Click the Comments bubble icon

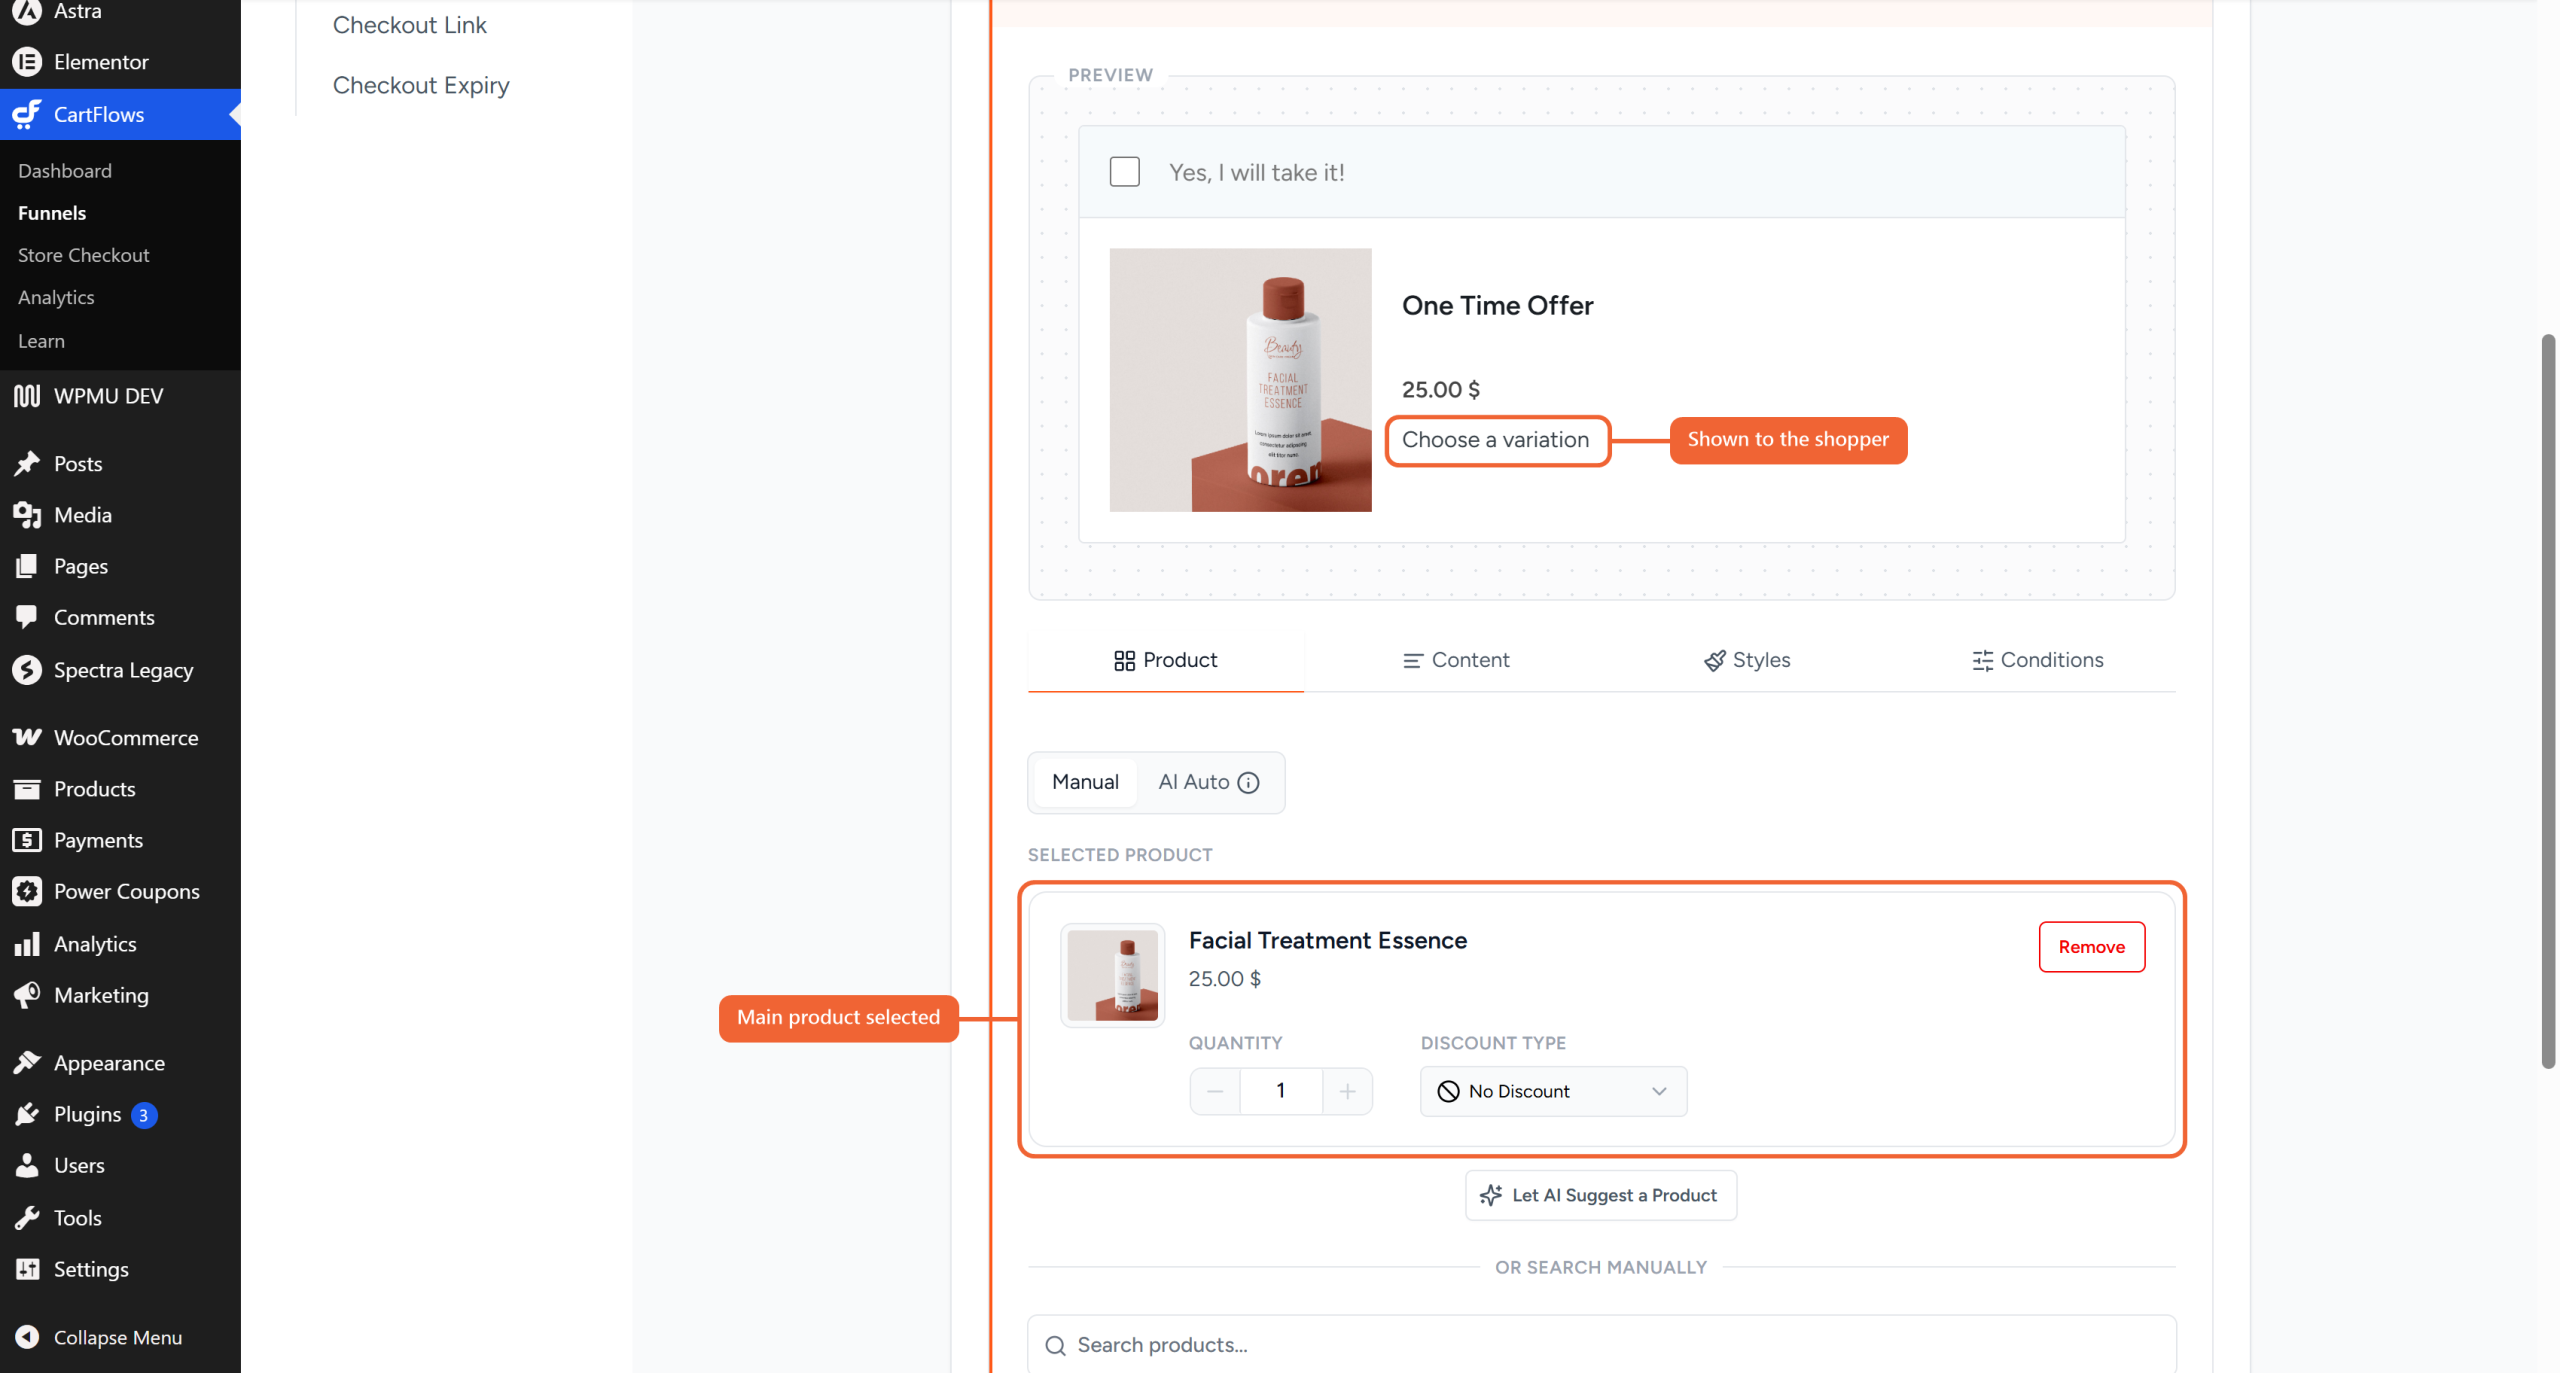click(27, 617)
